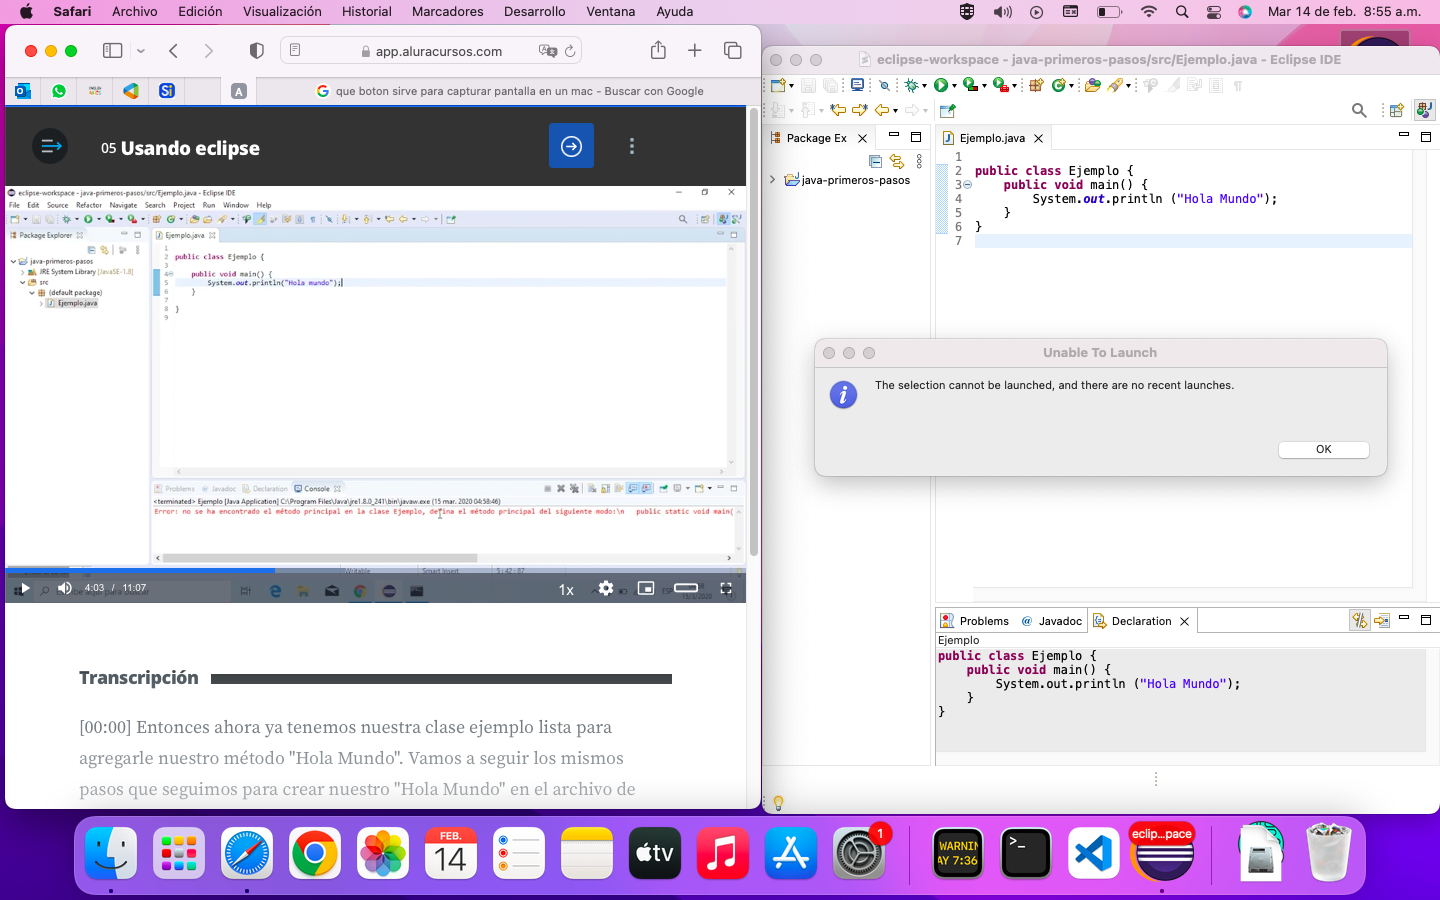
Task: Click the Package Explorer view menu dots
Action: point(919,161)
